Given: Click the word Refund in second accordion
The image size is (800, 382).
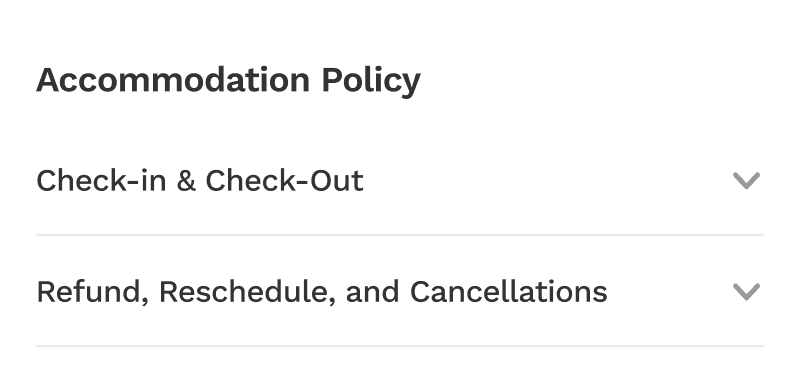Looking at the screenshot, I should [x=92, y=293].
